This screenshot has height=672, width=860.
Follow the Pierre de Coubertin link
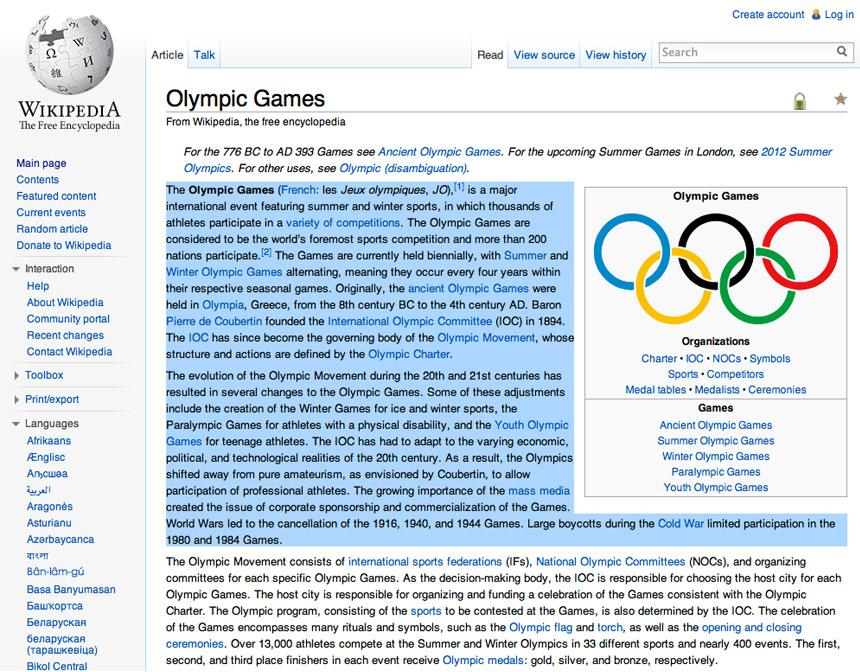coord(214,321)
